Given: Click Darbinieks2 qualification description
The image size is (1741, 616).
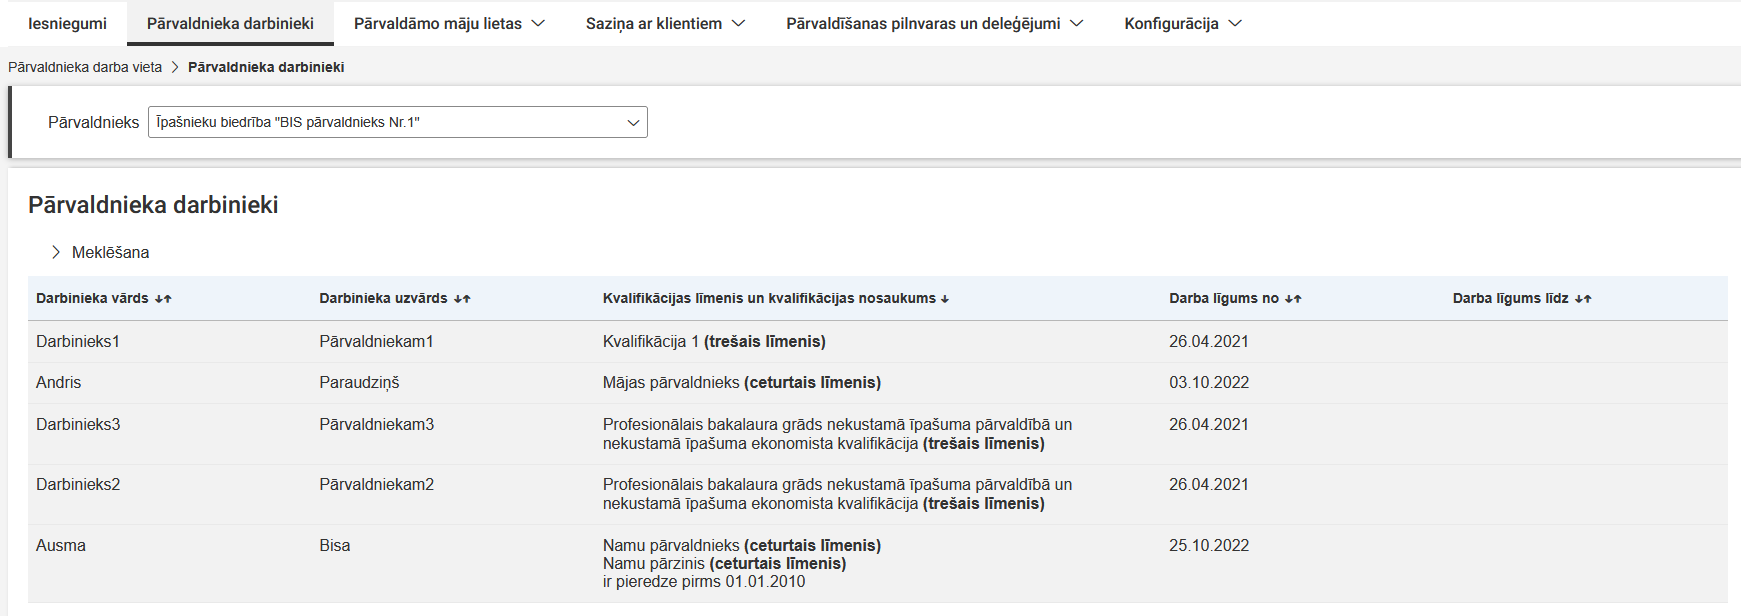Looking at the screenshot, I should point(837,494).
